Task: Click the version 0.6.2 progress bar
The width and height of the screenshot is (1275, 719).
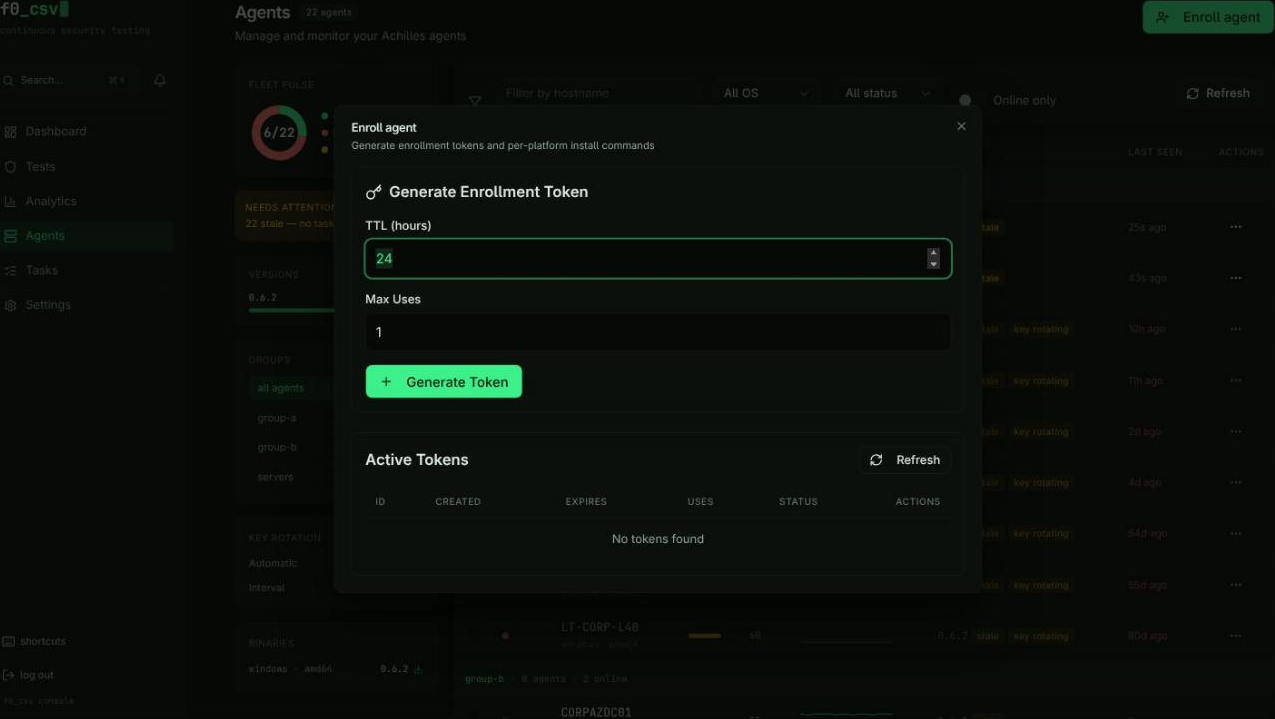Action: [x=291, y=311]
